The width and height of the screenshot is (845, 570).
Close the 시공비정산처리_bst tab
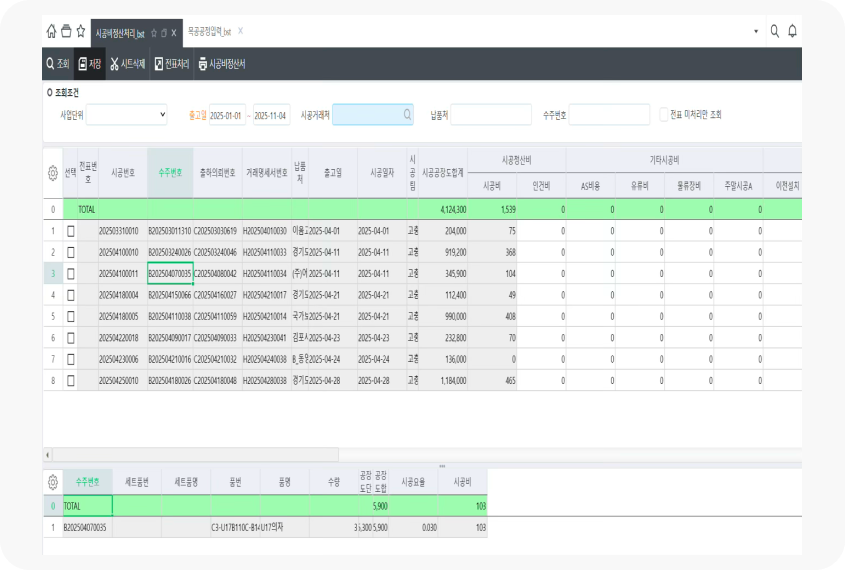[x=174, y=32]
